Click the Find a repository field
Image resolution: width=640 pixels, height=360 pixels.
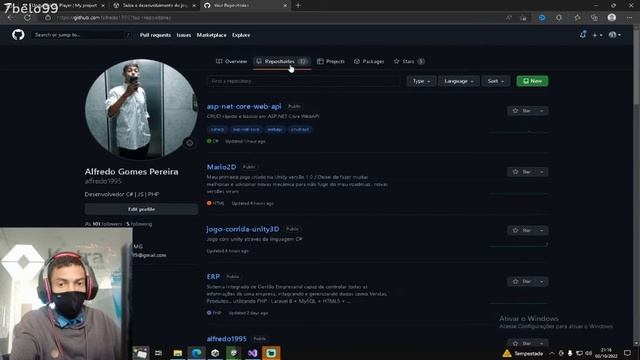(304, 81)
